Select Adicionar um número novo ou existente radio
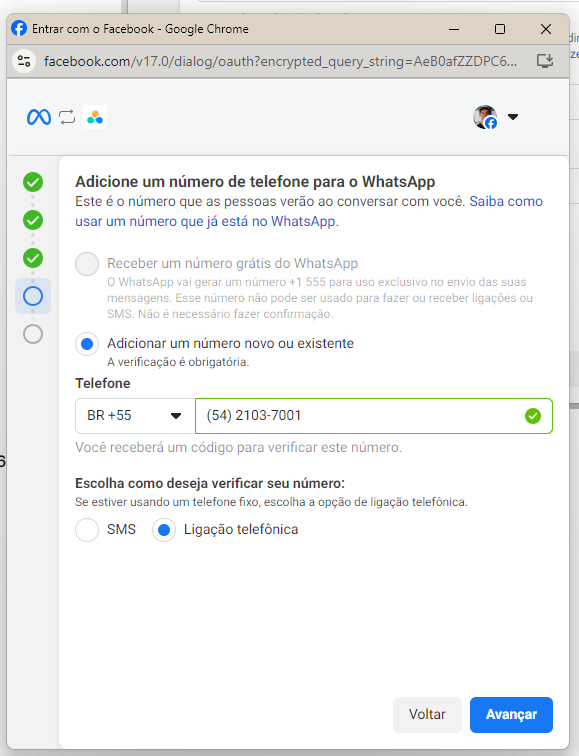The width and height of the screenshot is (579, 756). coord(87,344)
